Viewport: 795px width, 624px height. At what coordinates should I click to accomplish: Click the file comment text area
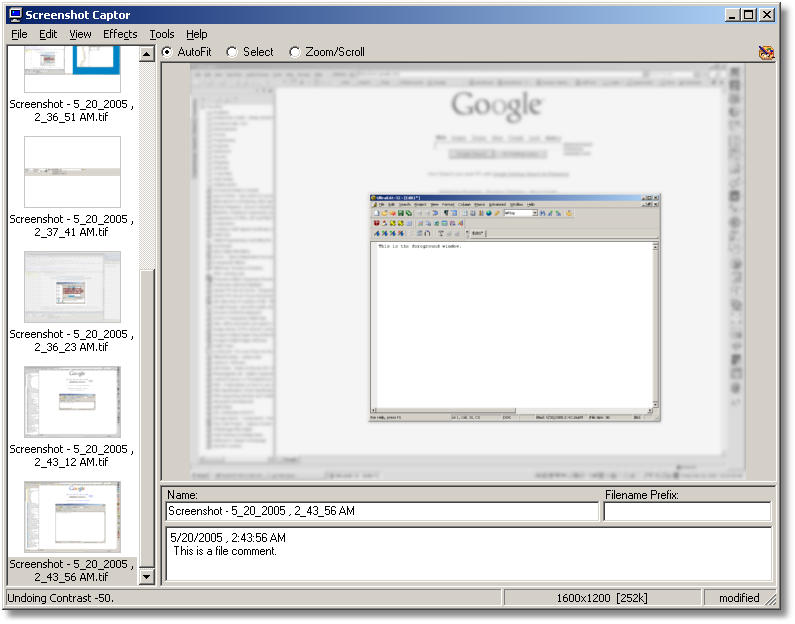[x=469, y=554]
